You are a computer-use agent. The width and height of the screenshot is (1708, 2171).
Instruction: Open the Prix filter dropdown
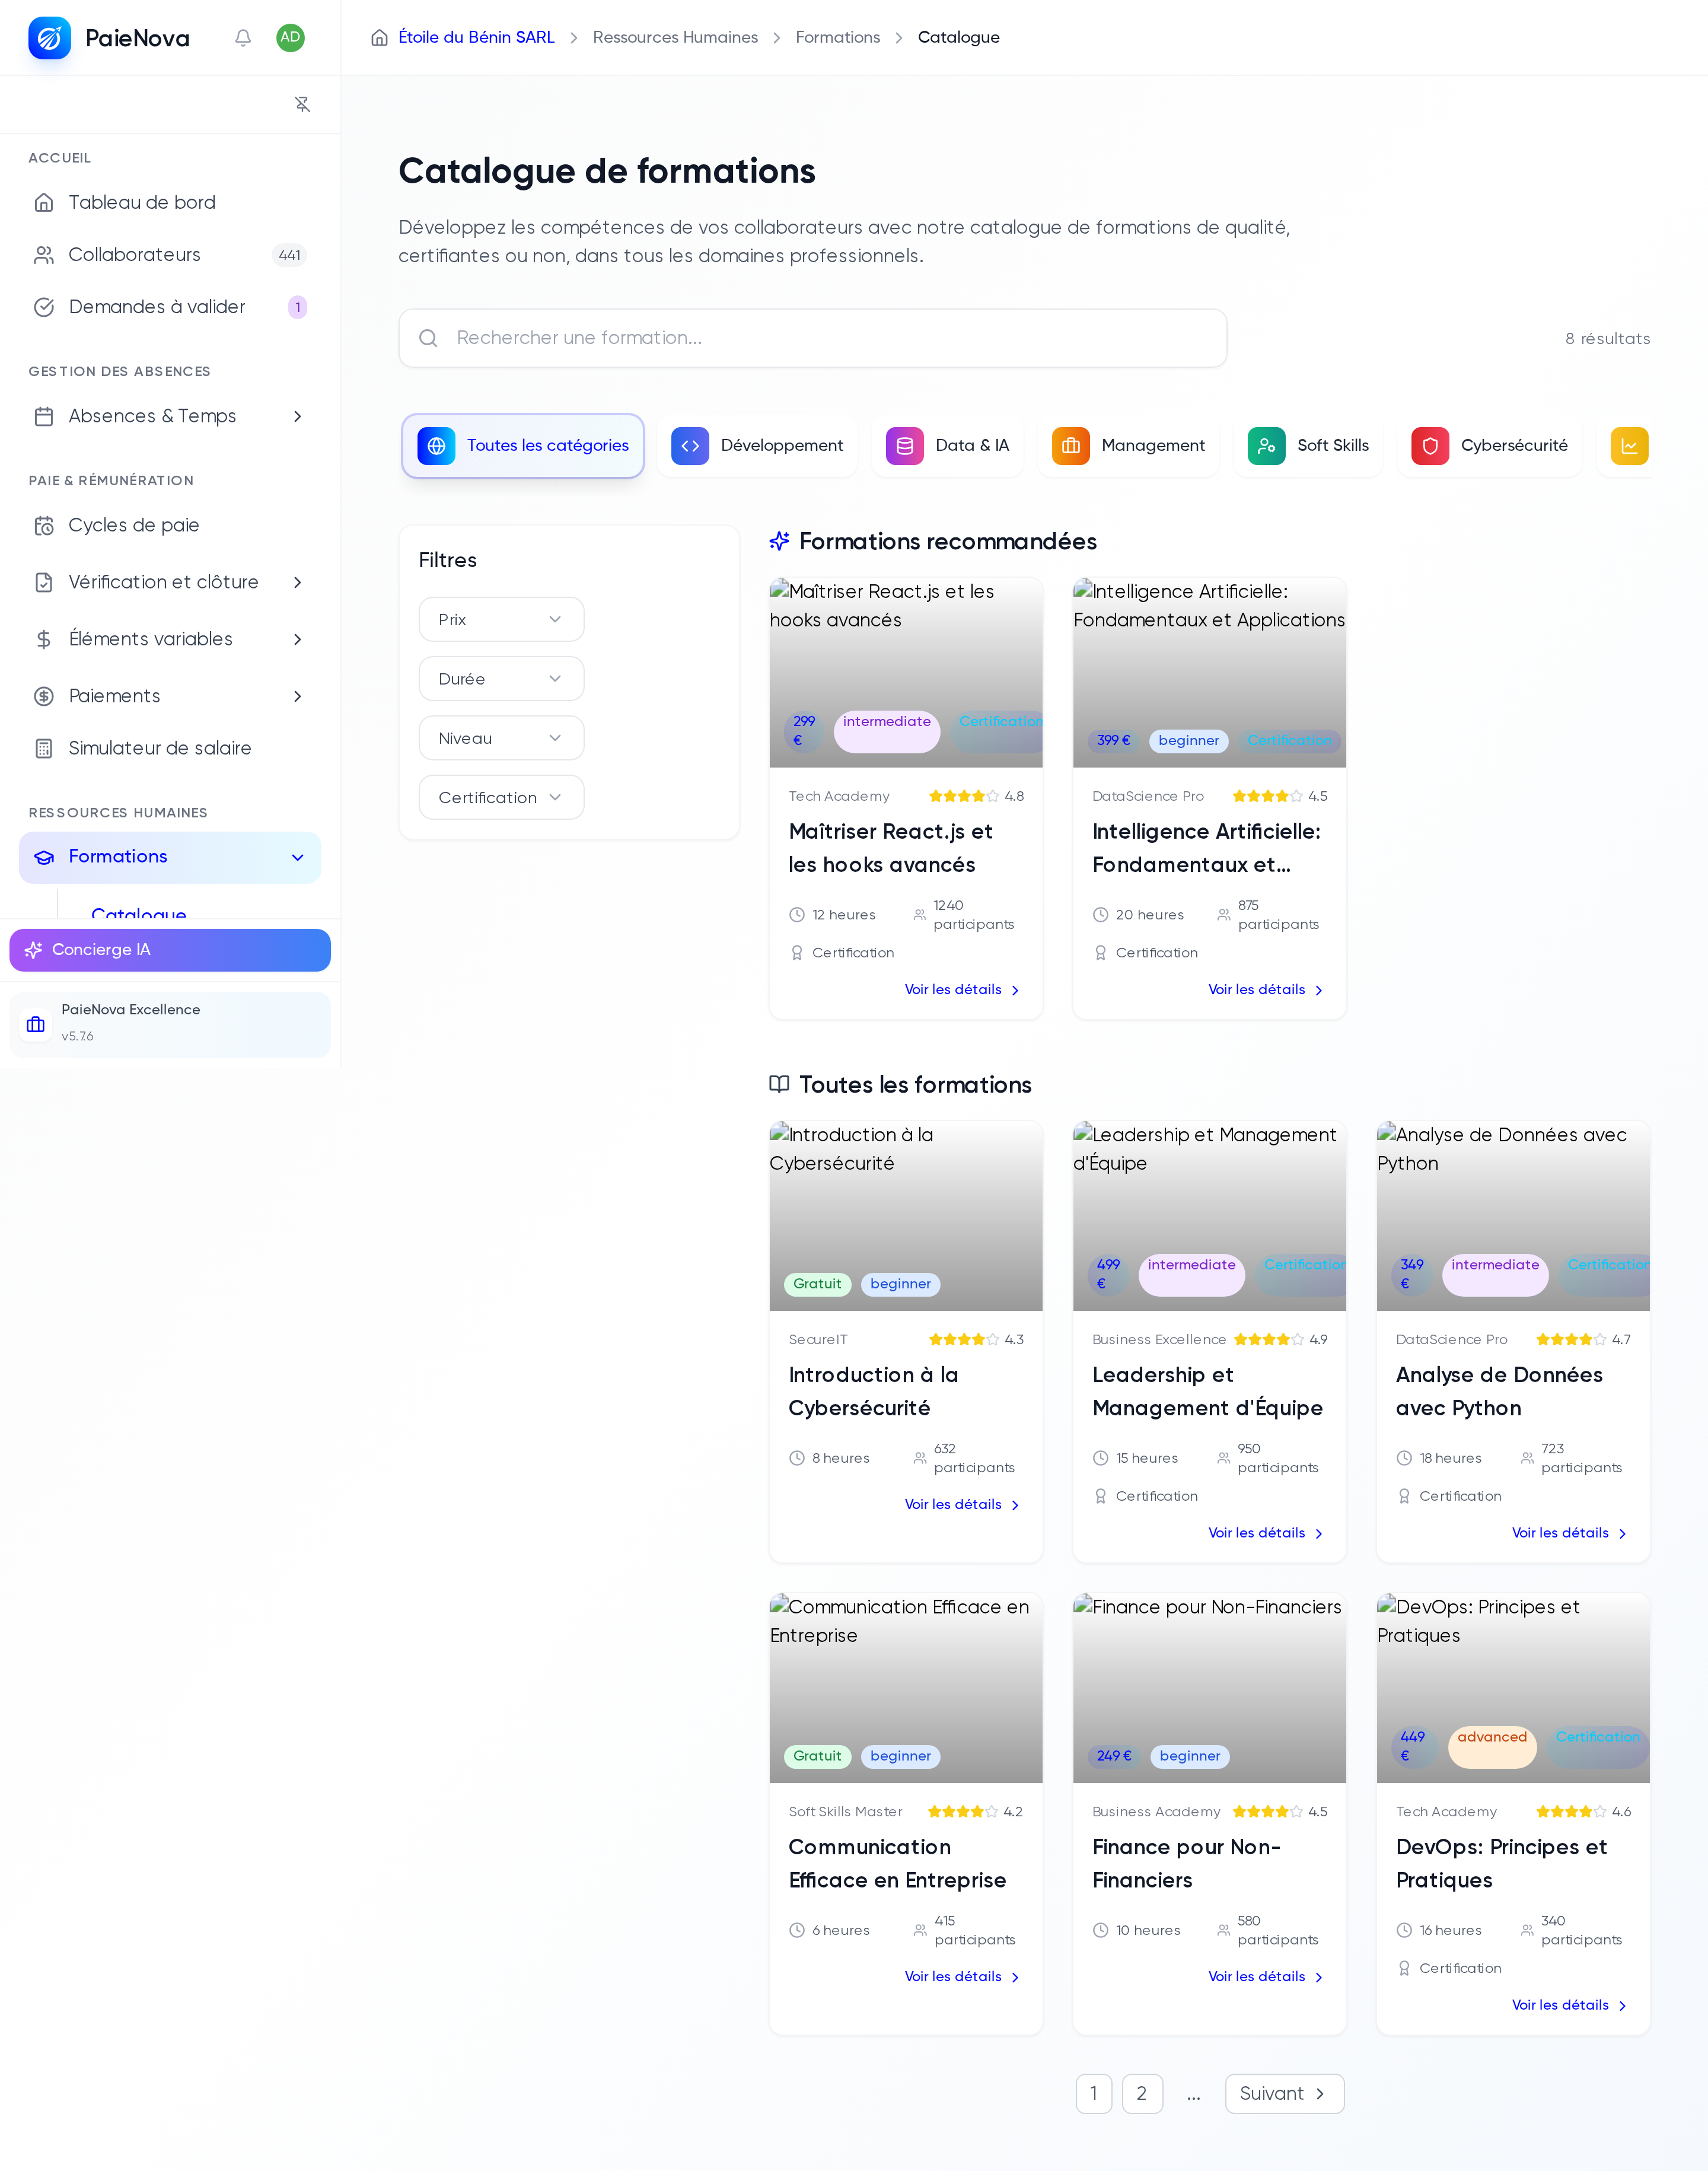click(501, 620)
